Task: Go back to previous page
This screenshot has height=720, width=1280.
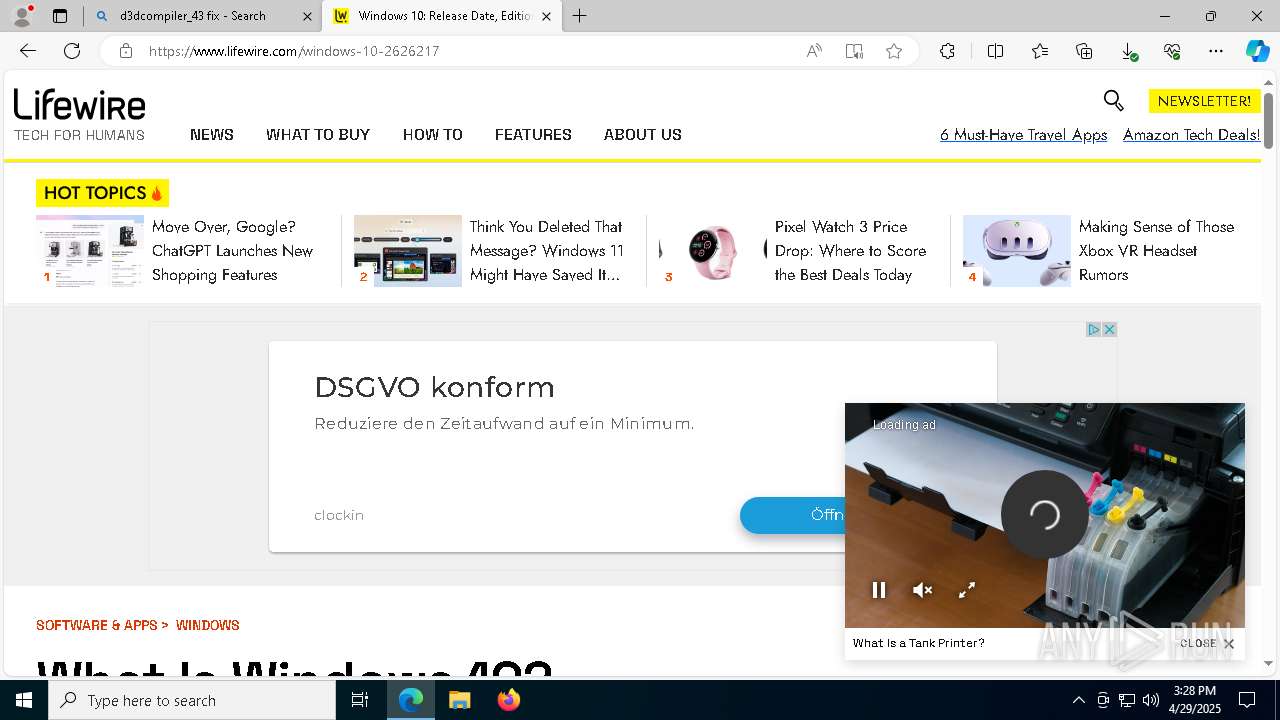Action: click(x=28, y=51)
